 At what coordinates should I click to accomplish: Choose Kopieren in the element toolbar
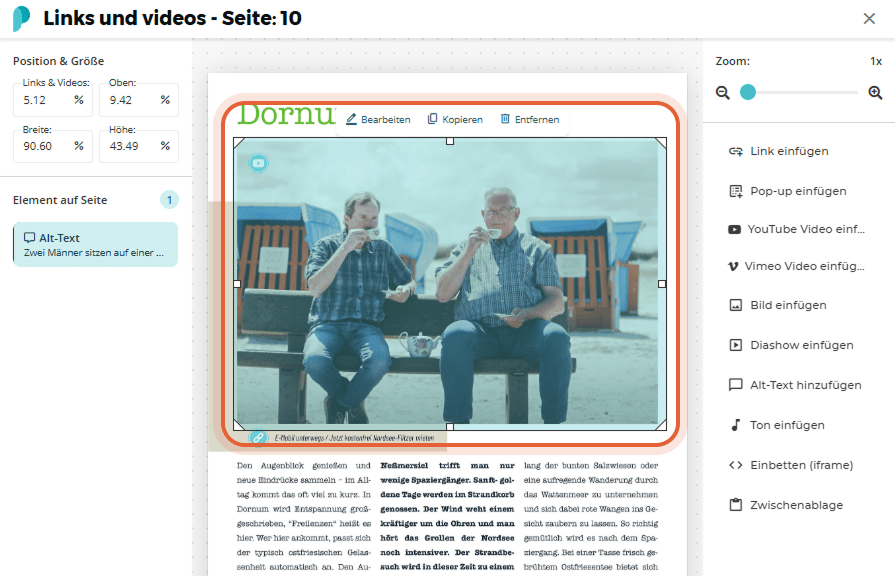455,119
